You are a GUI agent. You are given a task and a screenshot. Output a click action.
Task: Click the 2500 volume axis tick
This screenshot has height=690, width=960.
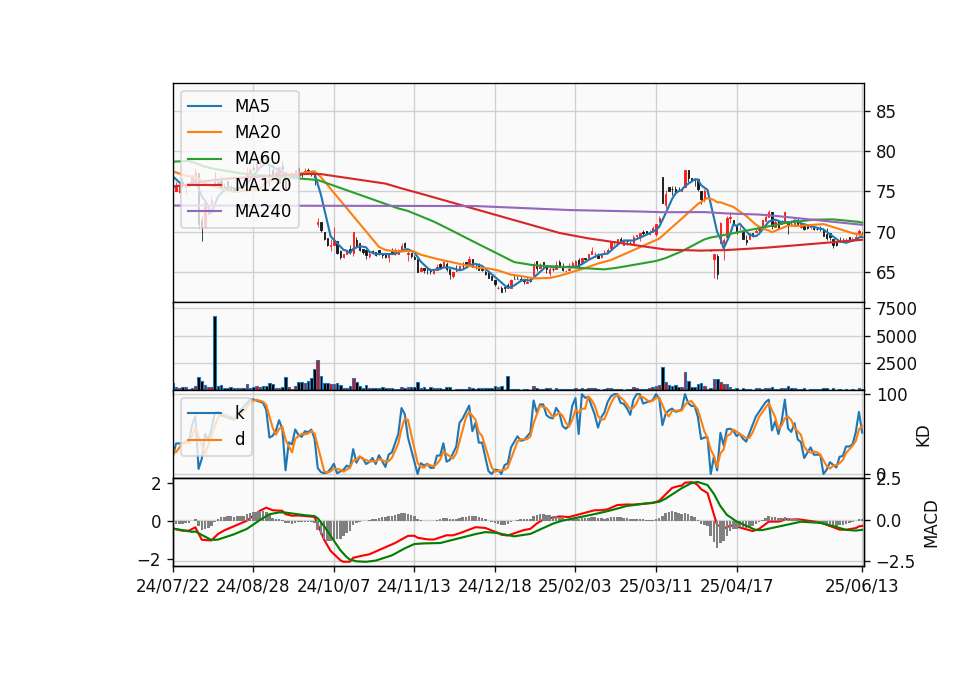coord(896,364)
